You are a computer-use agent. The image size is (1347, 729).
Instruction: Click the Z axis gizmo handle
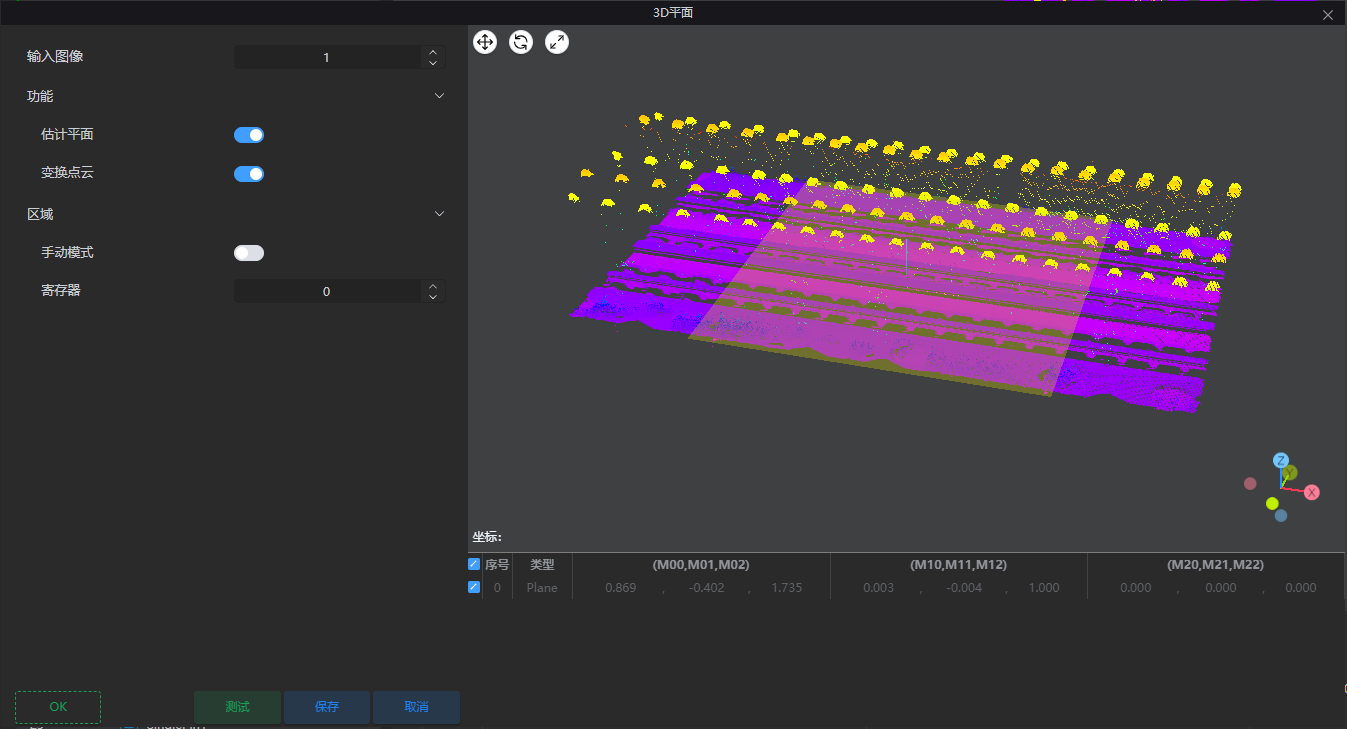tap(1280, 460)
